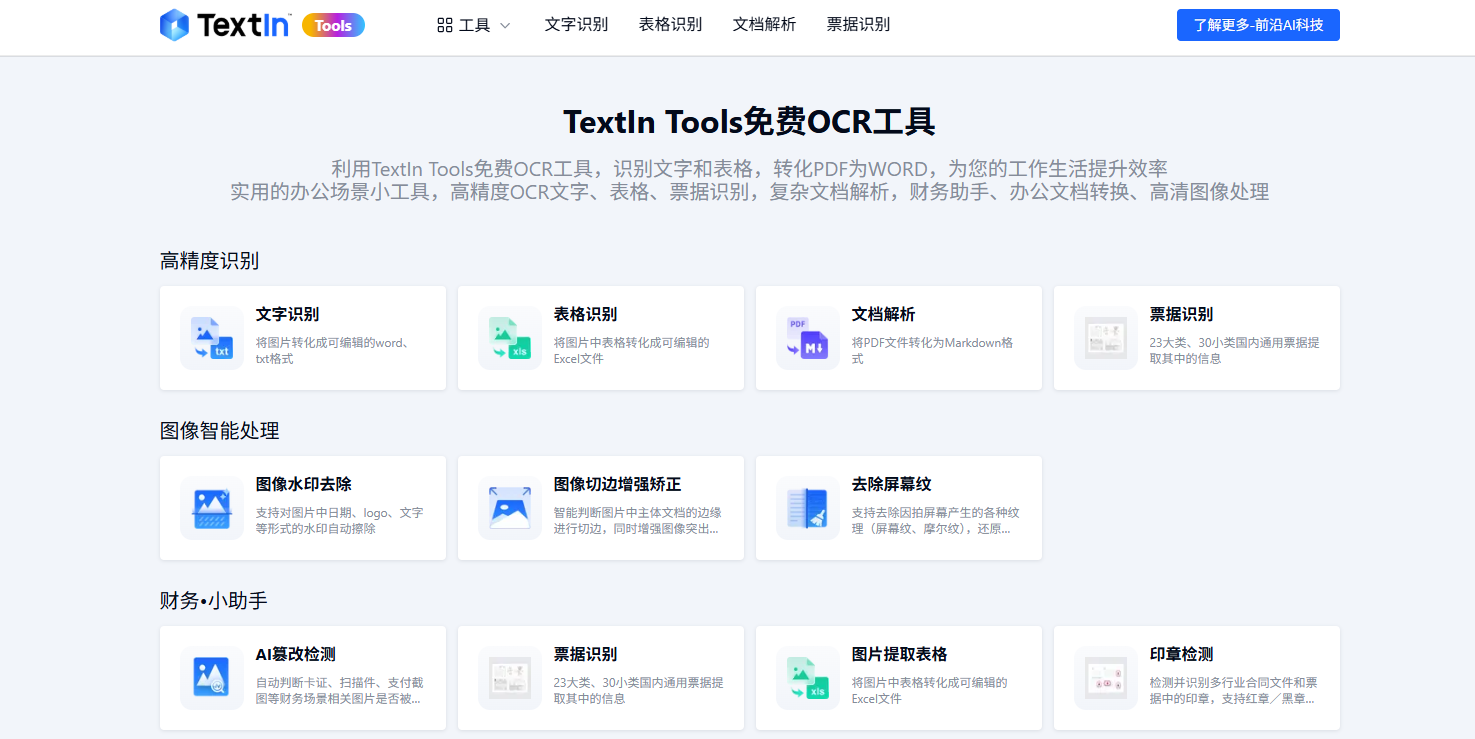Click the TextIn Tools免费OCR工具 main title
1475x739 pixels.
coord(750,122)
